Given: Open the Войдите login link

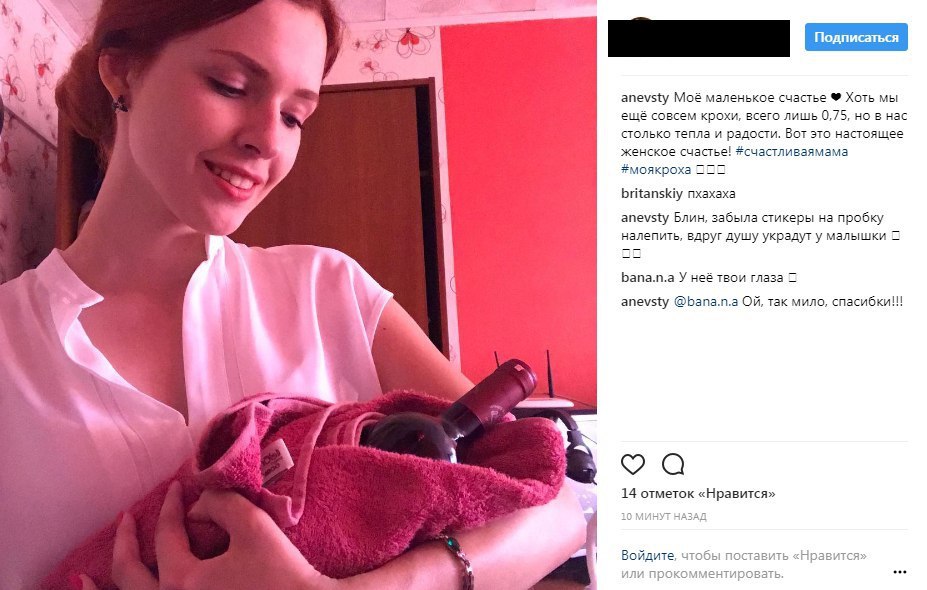Looking at the screenshot, I should point(647,556).
